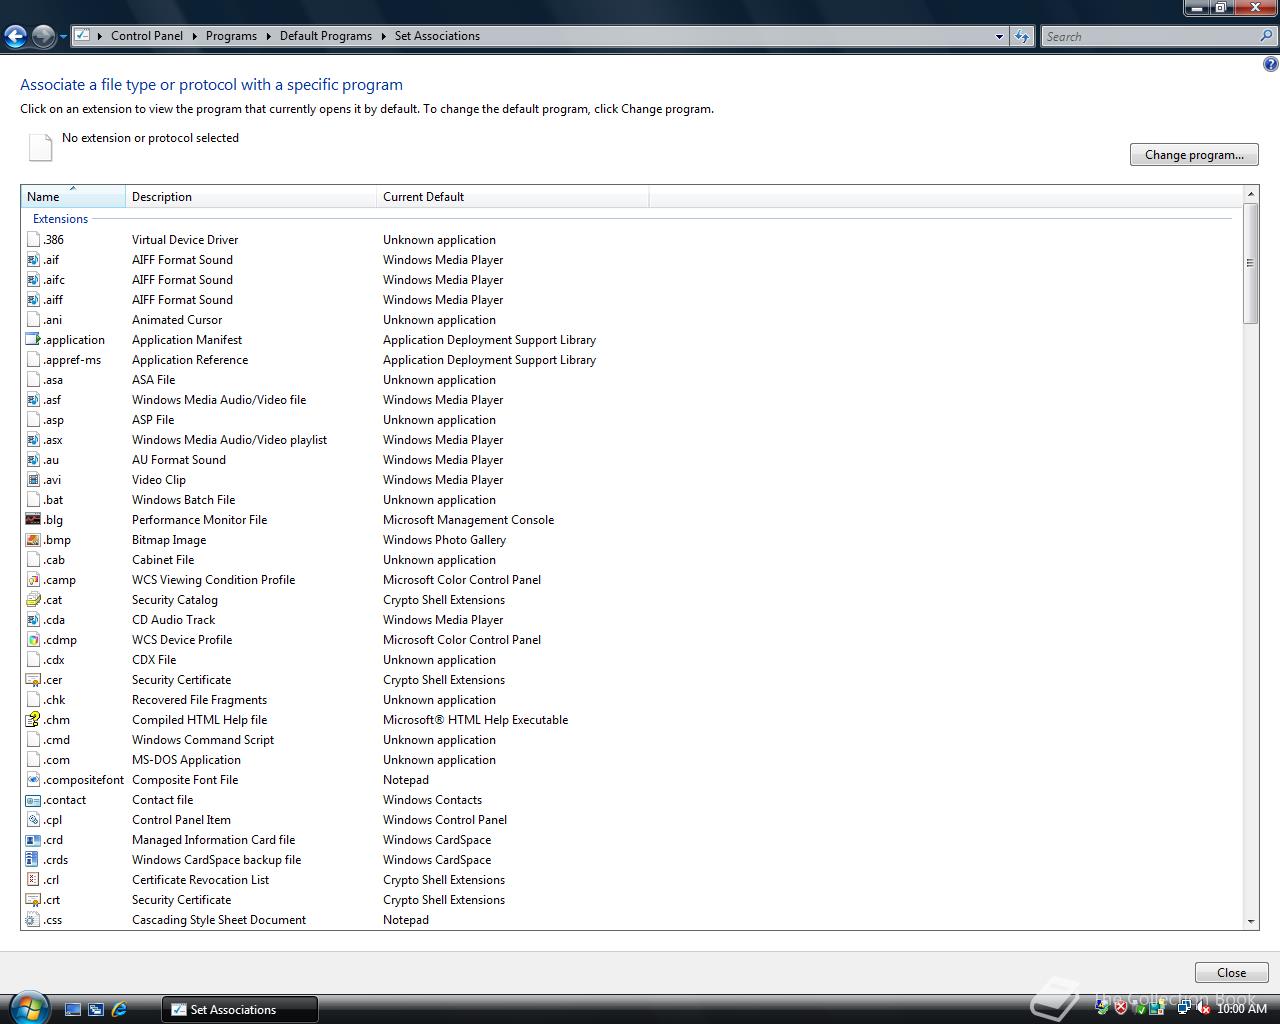Screen dimensions: 1280x1024
Task: Click the .cat security catalog icon
Action: (x=33, y=600)
